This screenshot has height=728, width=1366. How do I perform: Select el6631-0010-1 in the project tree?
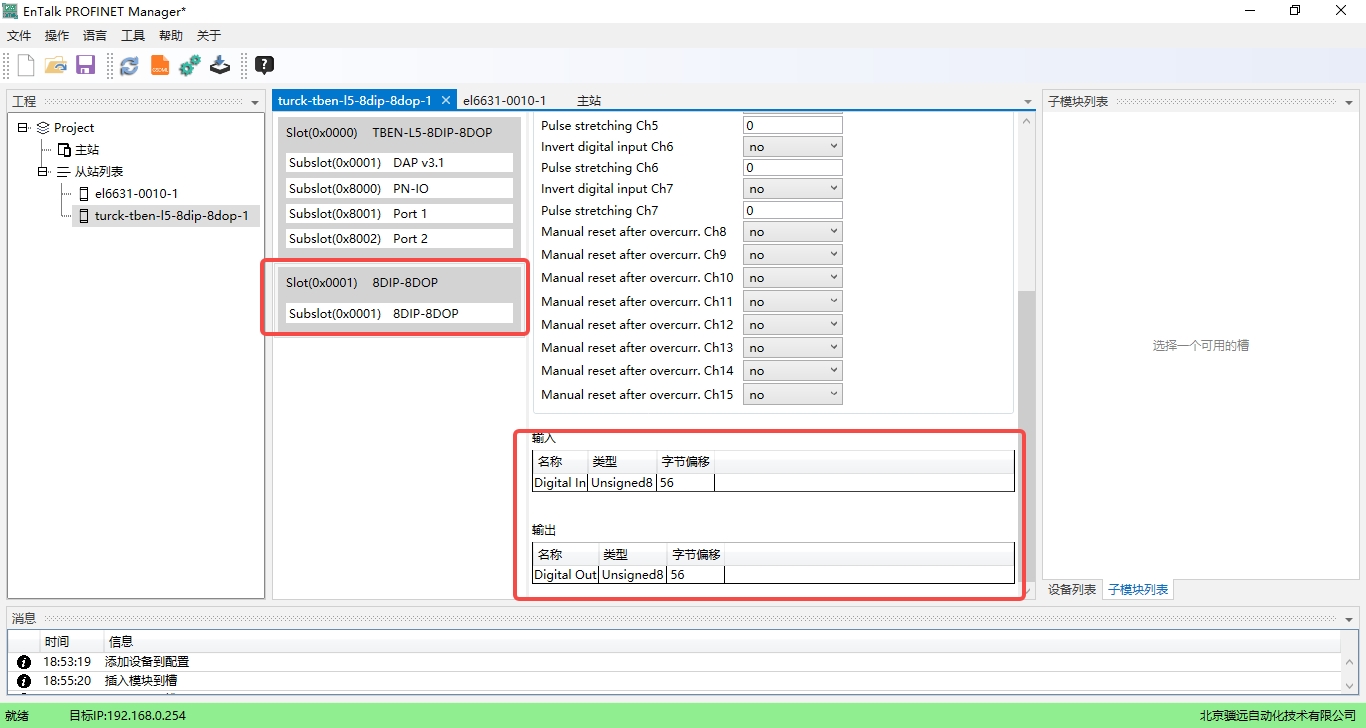[x=136, y=194]
